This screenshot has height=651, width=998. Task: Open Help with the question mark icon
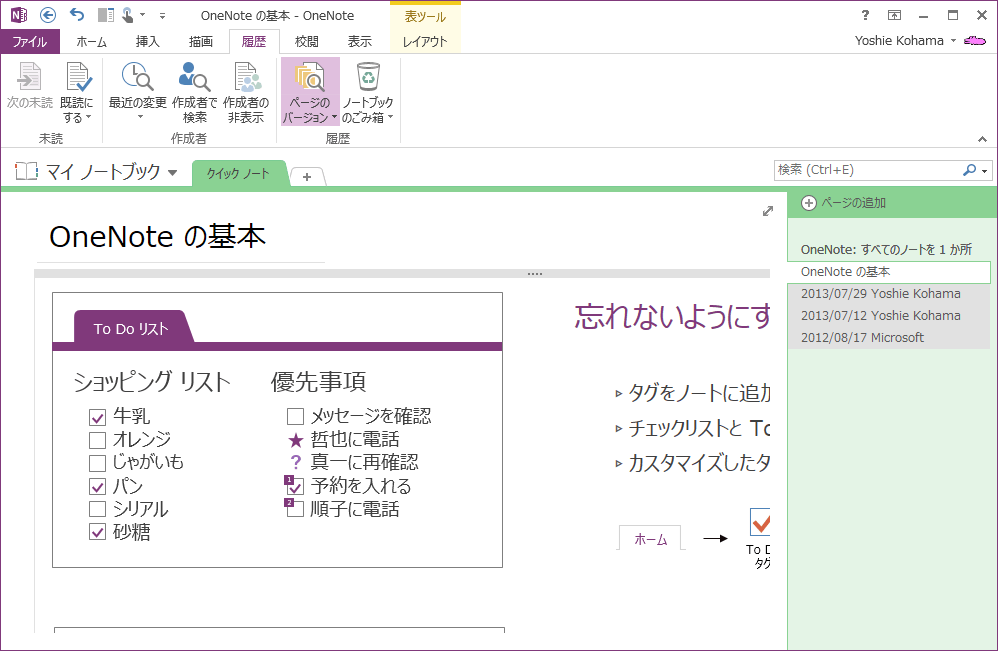pos(865,15)
